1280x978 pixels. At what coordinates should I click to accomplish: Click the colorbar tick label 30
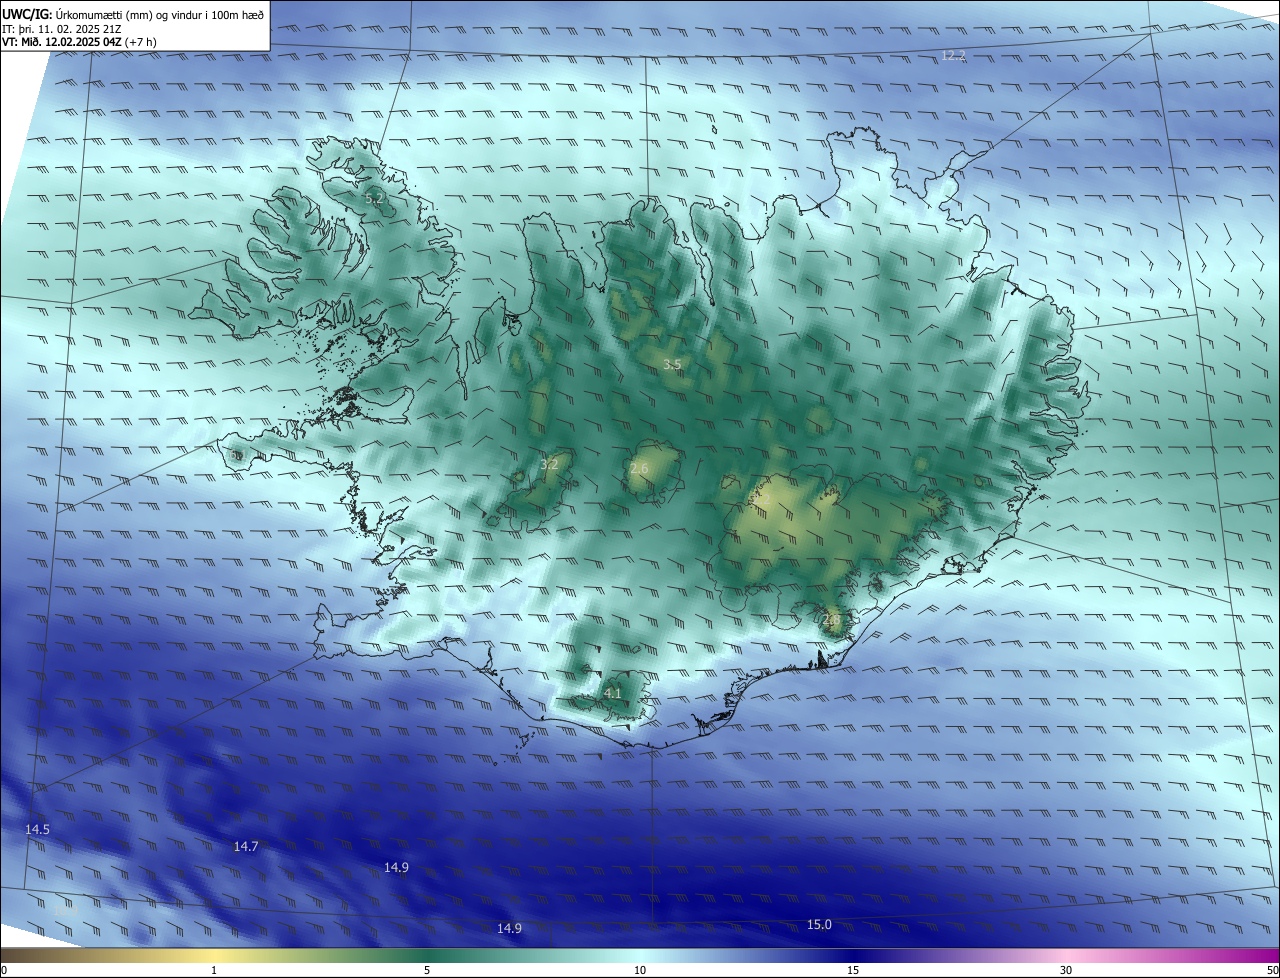coord(1066,970)
